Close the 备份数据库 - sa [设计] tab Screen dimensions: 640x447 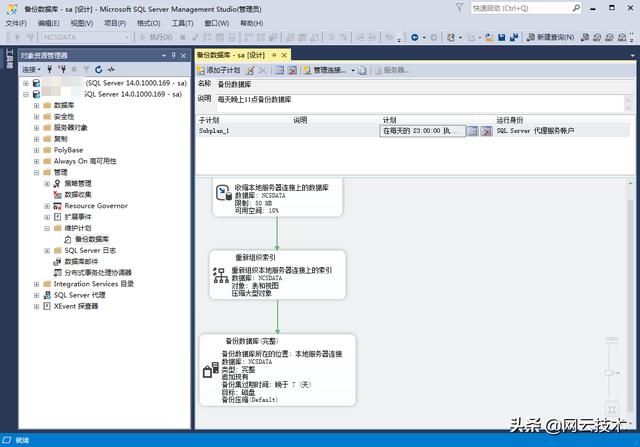pyautogui.click(x=284, y=55)
